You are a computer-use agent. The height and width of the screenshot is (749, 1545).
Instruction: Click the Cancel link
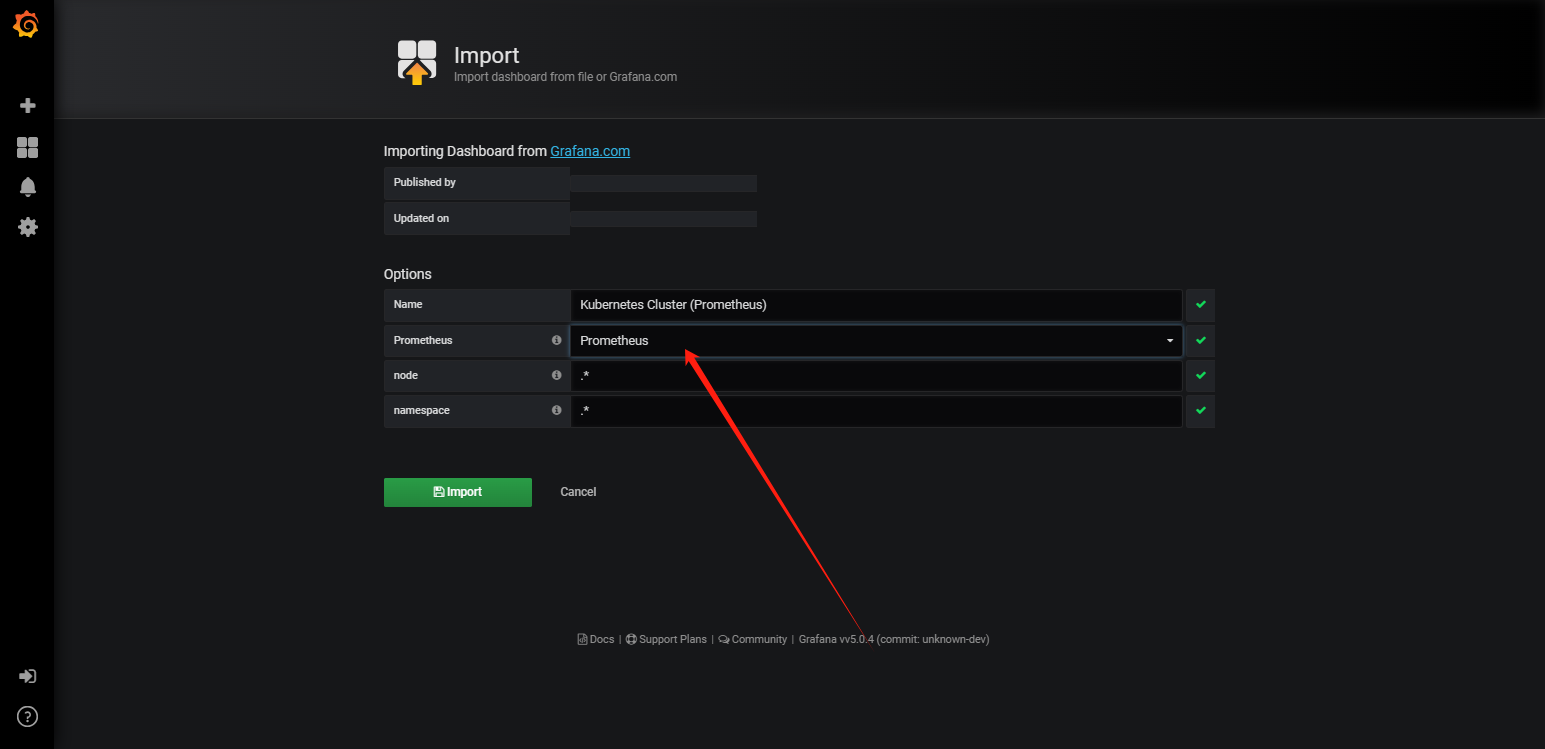coord(578,492)
